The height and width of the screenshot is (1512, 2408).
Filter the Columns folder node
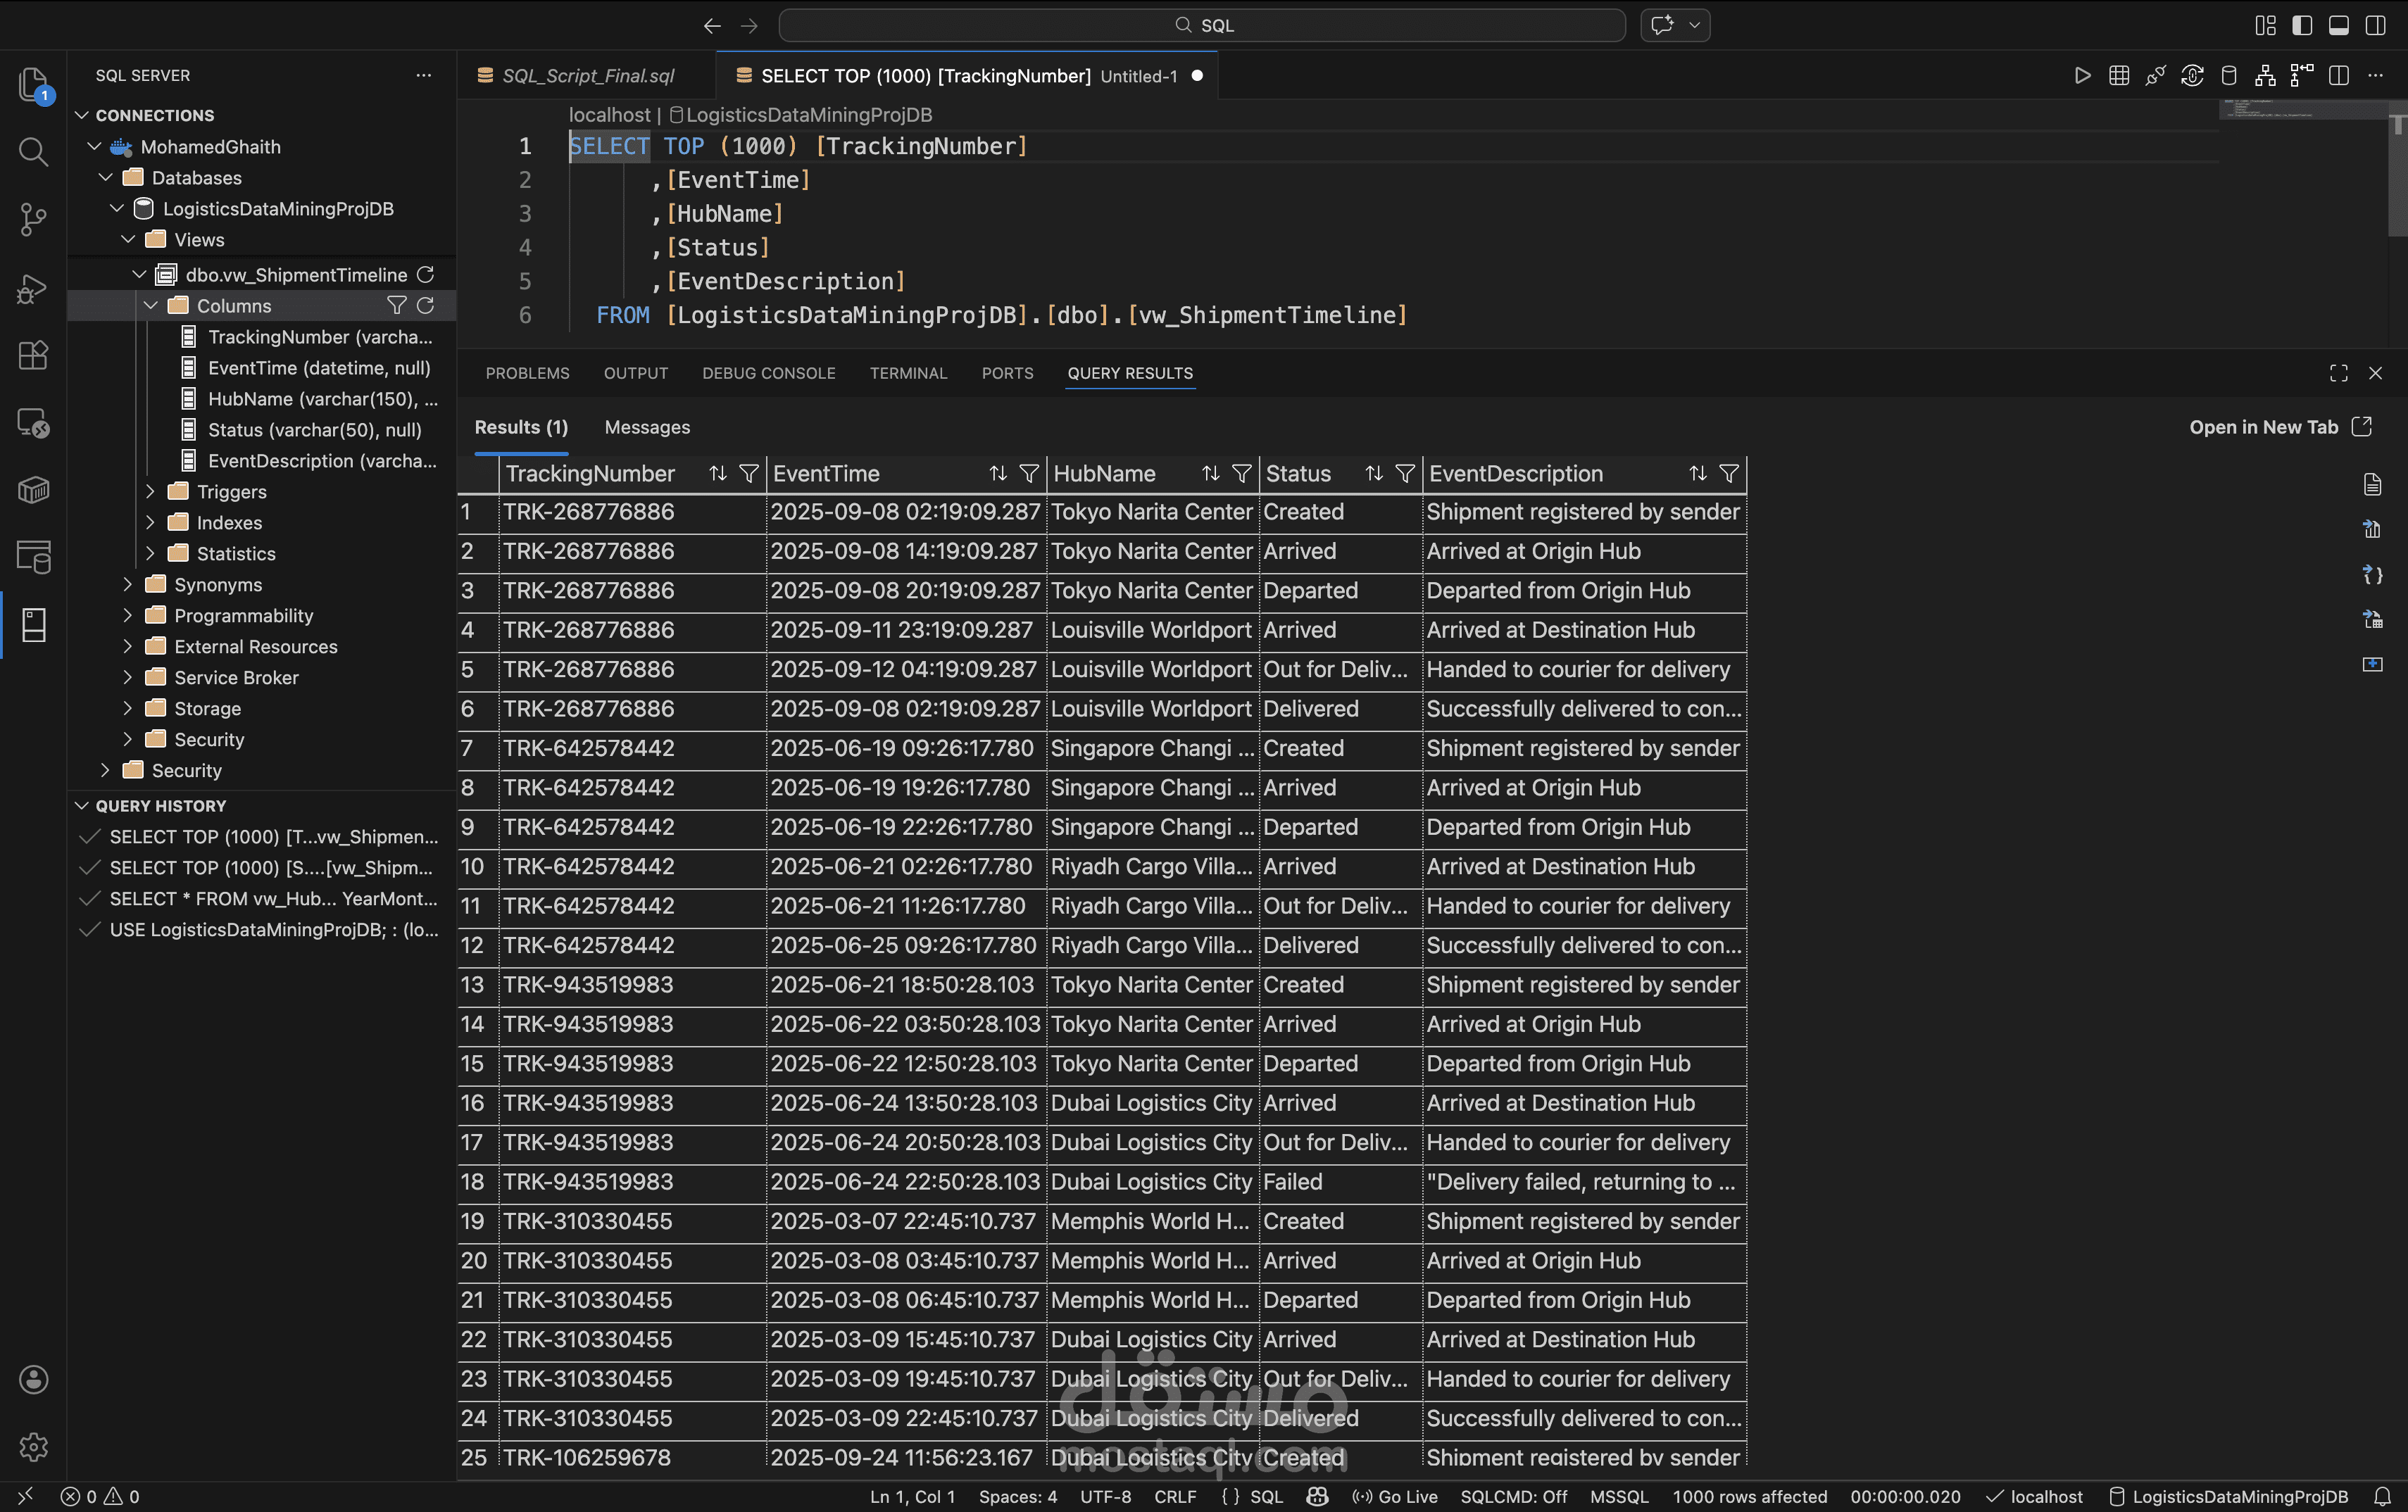pos(396,305)
